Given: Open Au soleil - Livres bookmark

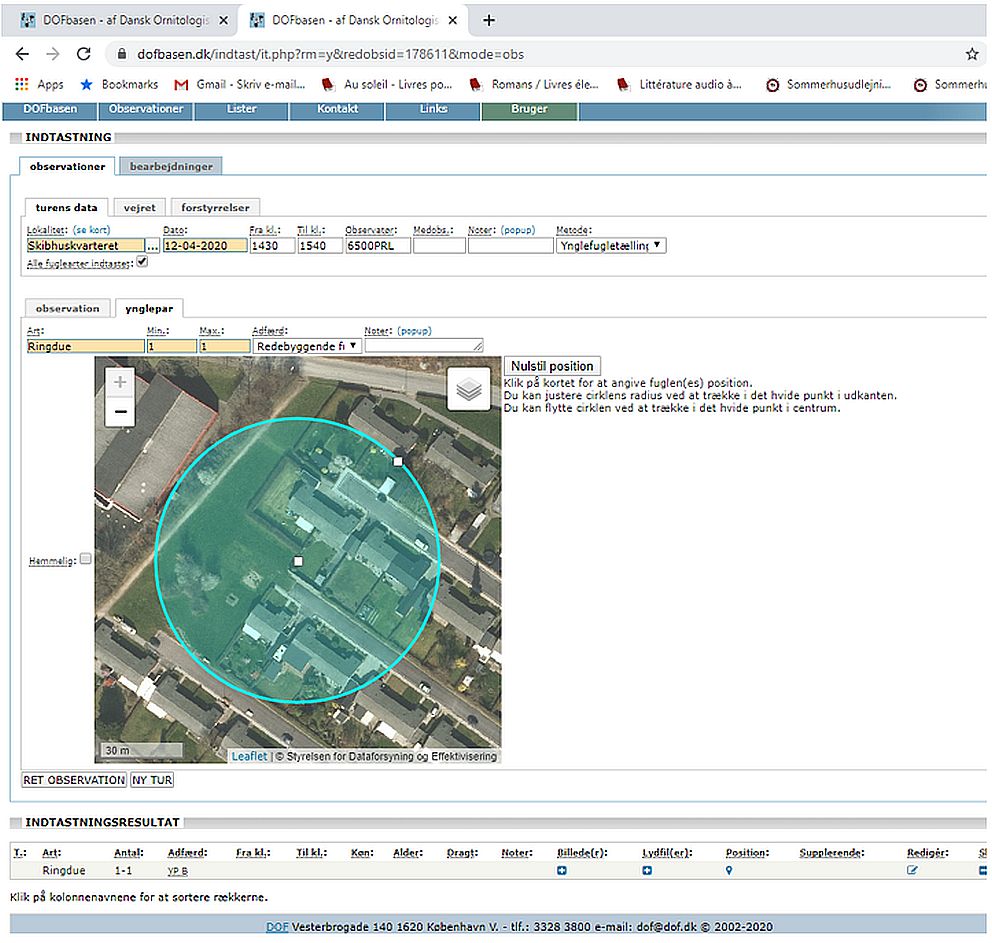Looking at the screenshot, I should [x=387, y=84].
